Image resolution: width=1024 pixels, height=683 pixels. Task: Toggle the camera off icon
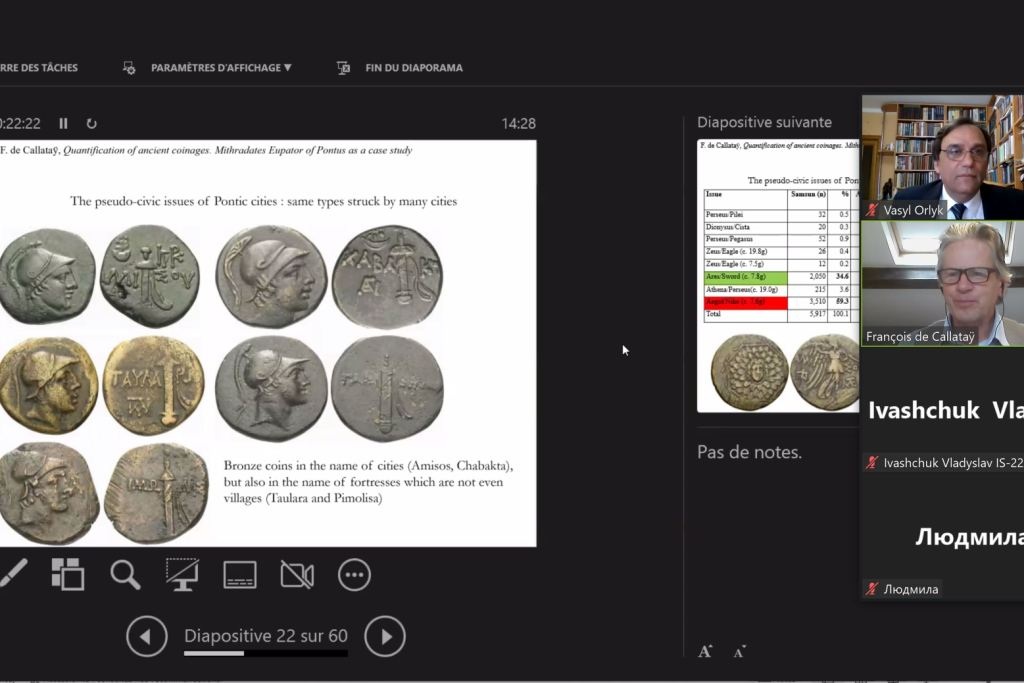tap(297, 574)
